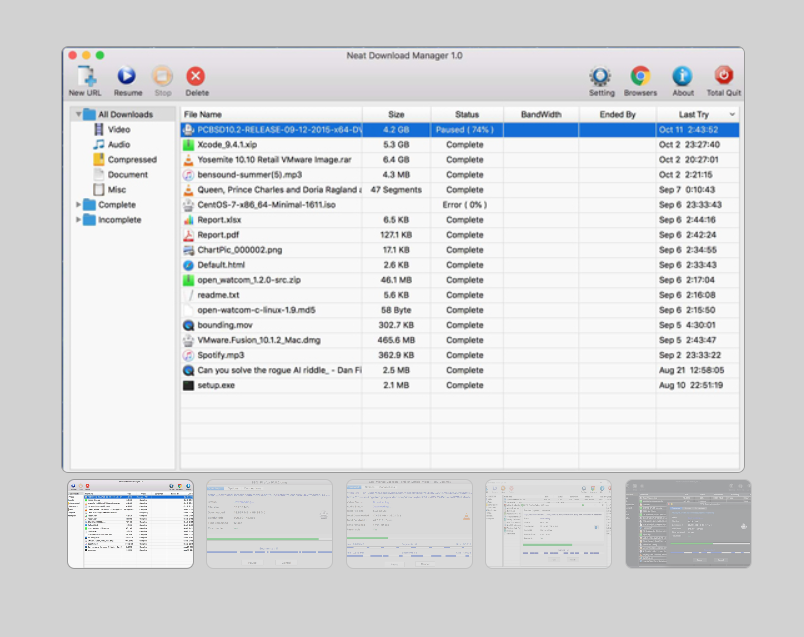
Task: Click the Report.pdf document icon
Action: [189, 235]
